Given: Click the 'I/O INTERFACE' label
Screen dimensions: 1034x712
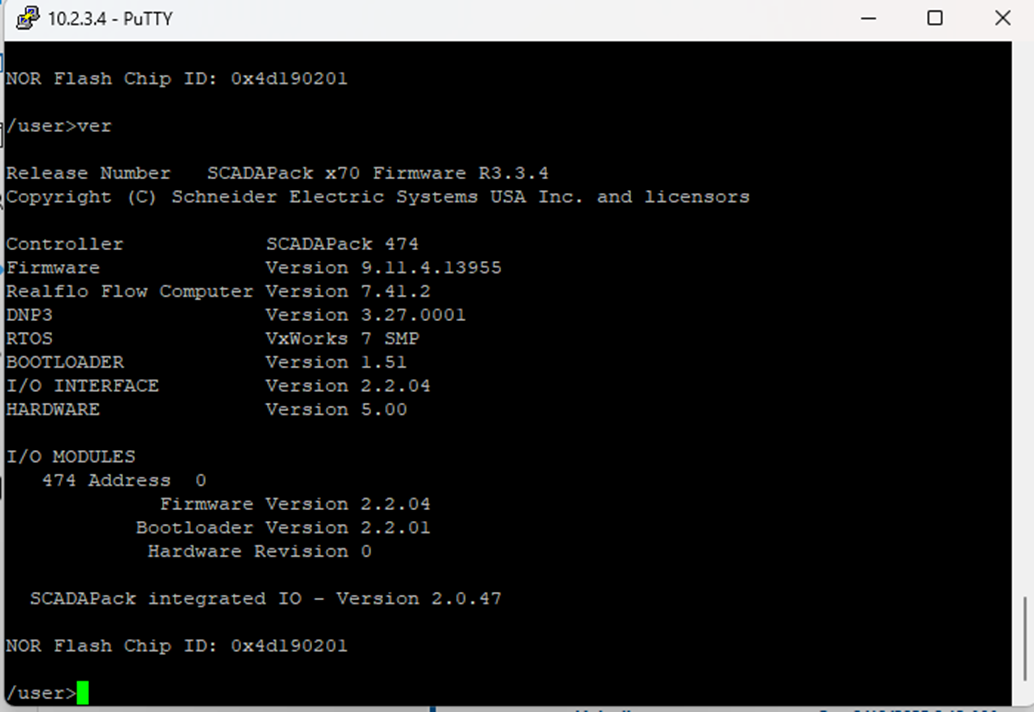Looking at the screenshot, I should [x=82, y=386].
